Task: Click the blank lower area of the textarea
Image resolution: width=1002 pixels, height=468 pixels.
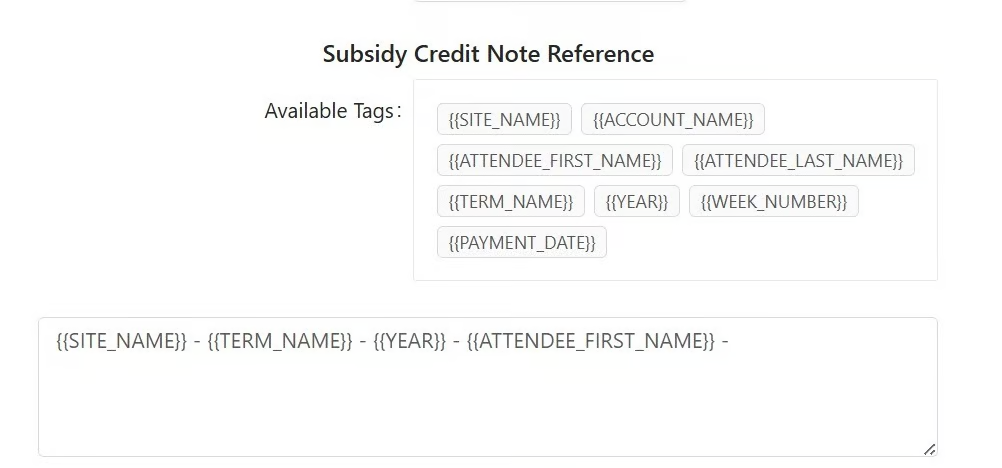Action: click(487, 415)
